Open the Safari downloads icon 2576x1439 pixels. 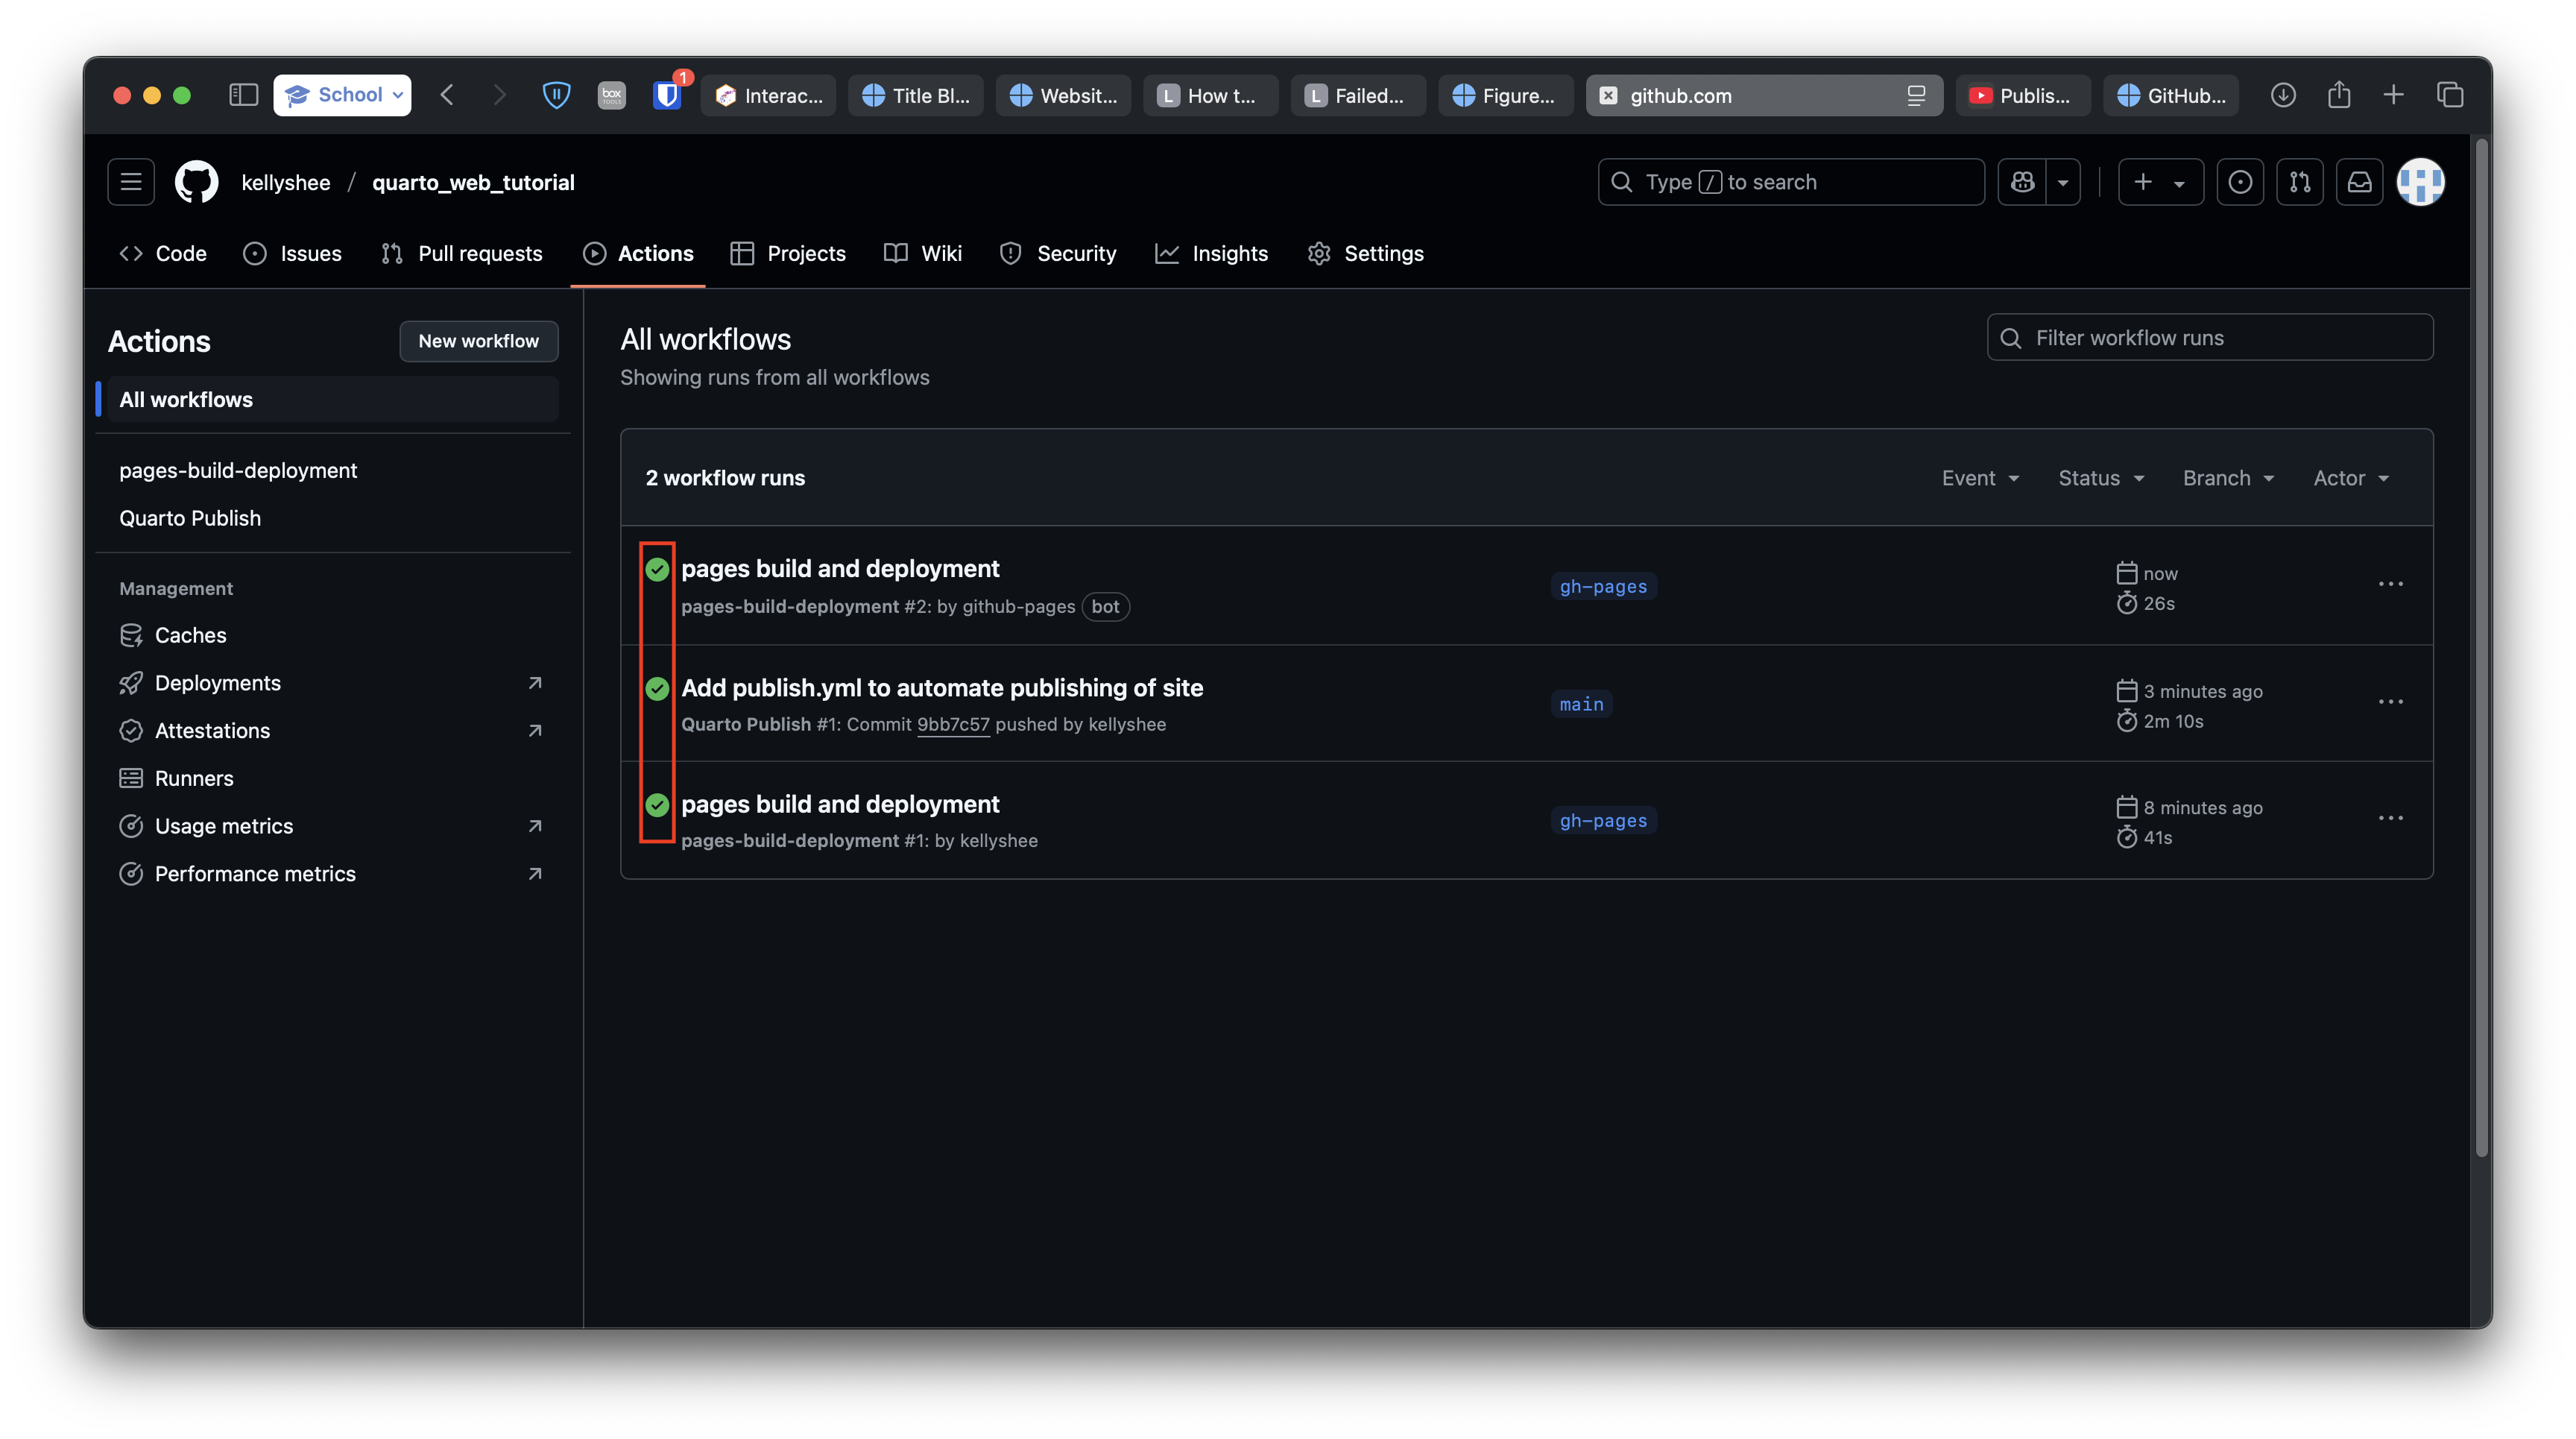pyautogui.click(x=2283, y=95)
